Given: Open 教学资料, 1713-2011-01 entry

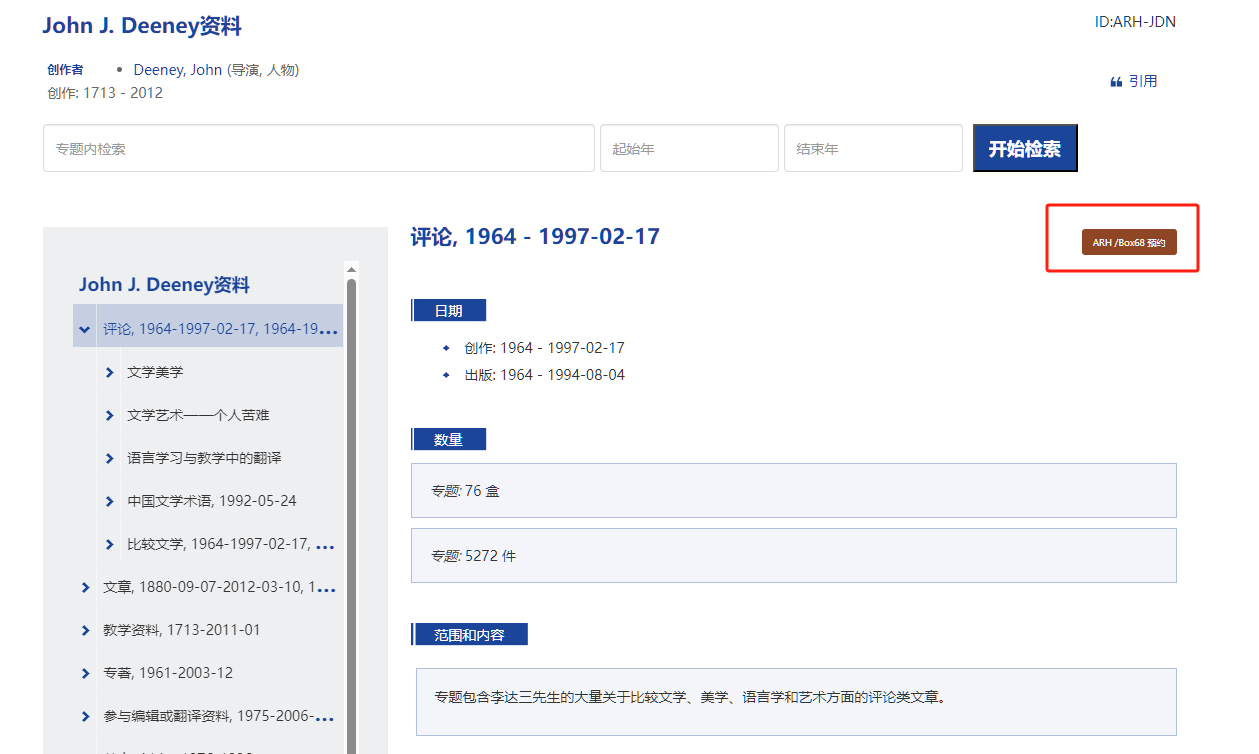Looking at the screenshot, I should coord(182,630).
